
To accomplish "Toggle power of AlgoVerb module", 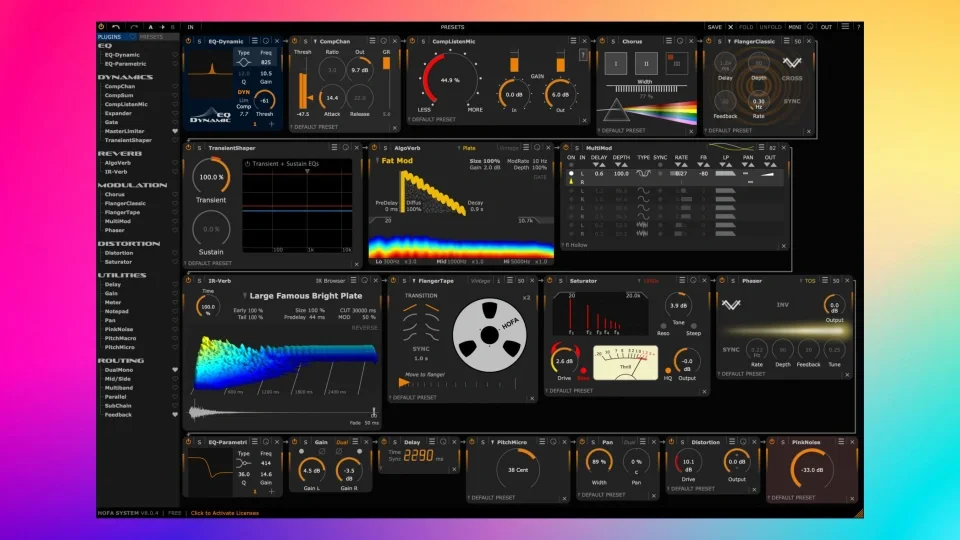I will click(374, 148).
